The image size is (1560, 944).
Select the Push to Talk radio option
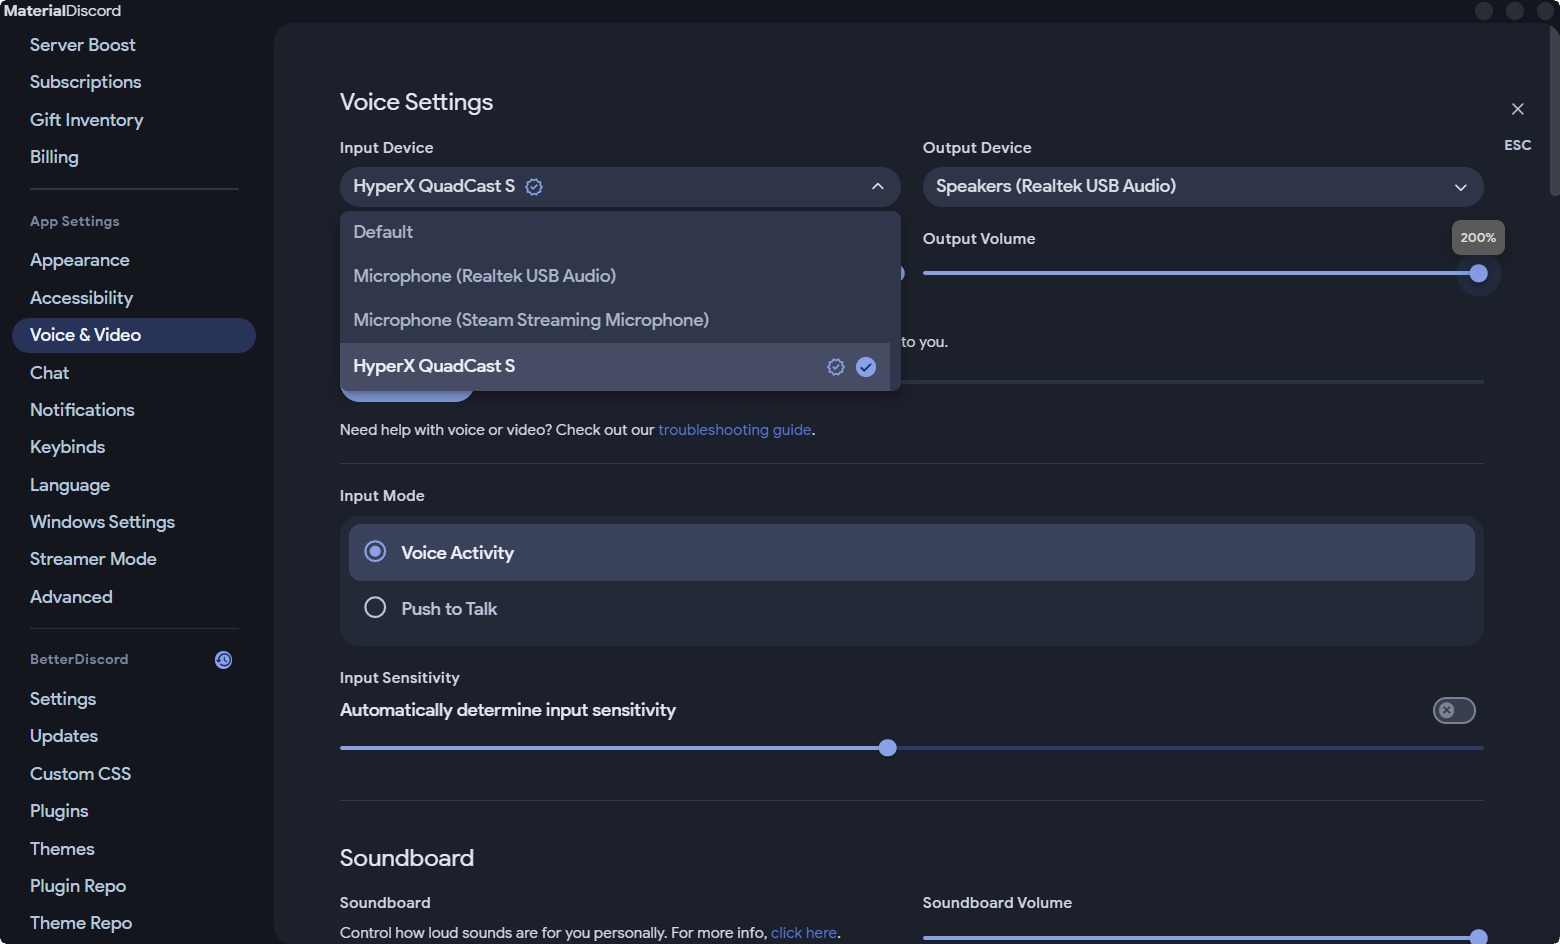click(x=375, y=608)
